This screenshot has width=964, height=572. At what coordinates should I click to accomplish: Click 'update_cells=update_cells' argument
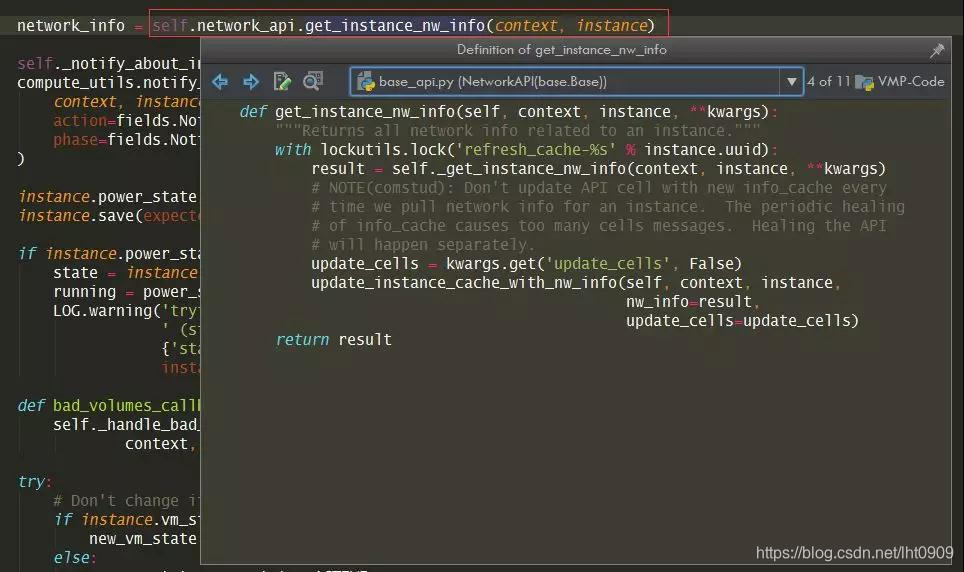tap(738, 320)
